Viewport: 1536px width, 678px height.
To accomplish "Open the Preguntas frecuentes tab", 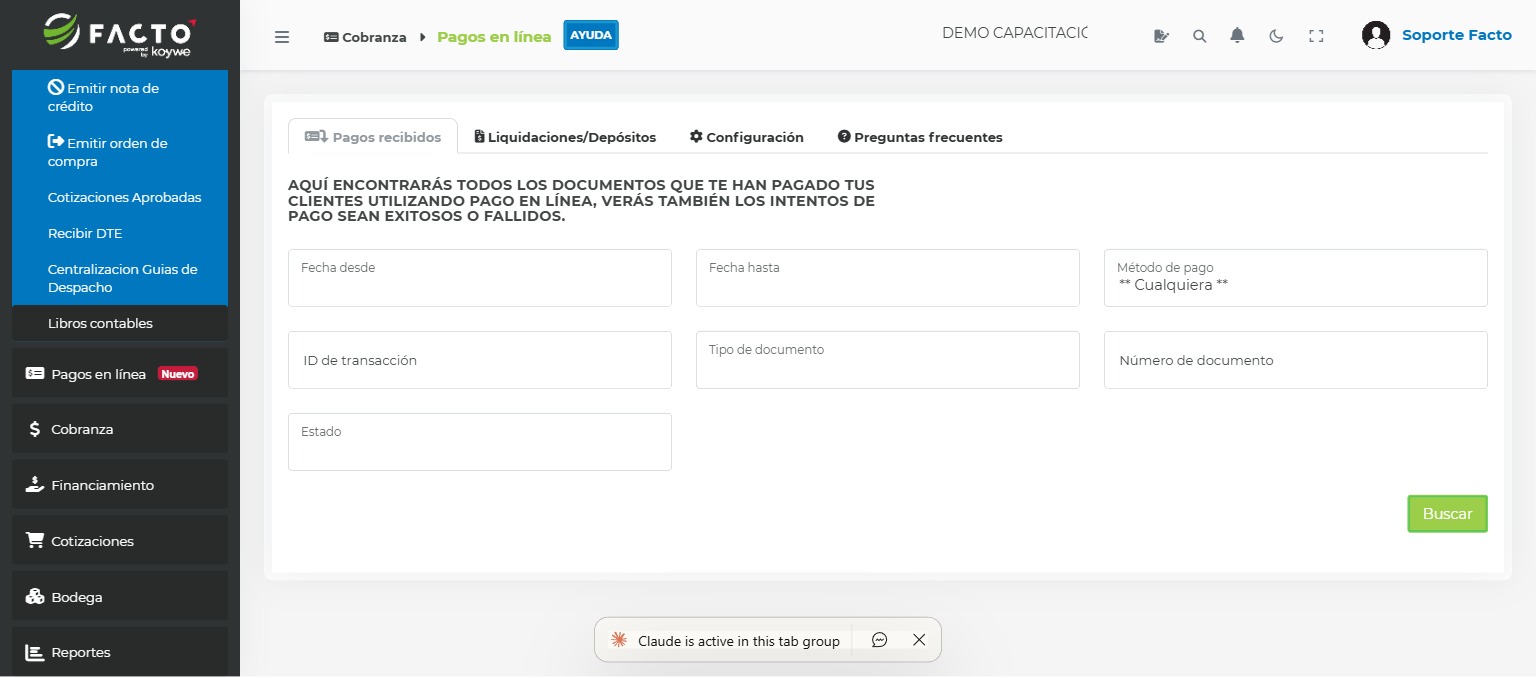I will click(919, 136).
